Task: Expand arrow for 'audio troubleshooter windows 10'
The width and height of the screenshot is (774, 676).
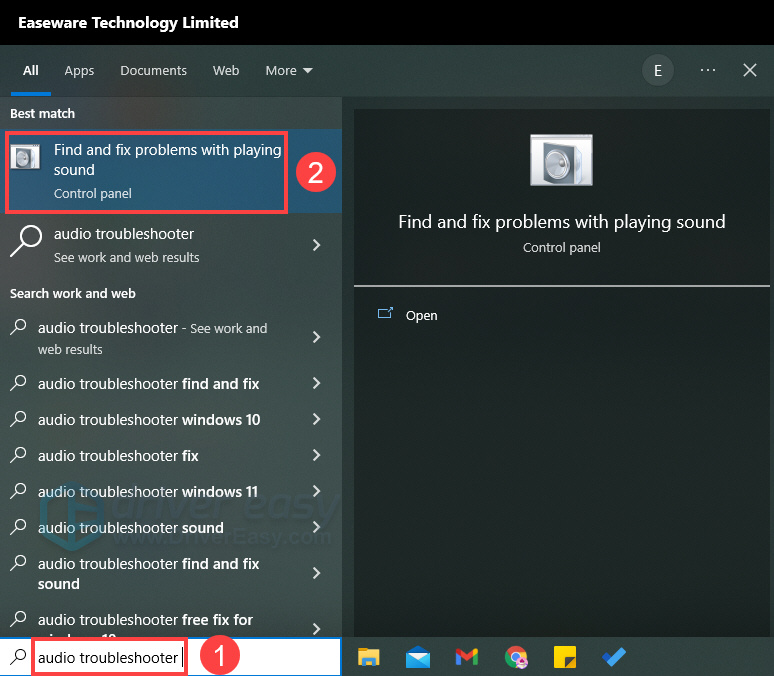Action: coord(316,419)
